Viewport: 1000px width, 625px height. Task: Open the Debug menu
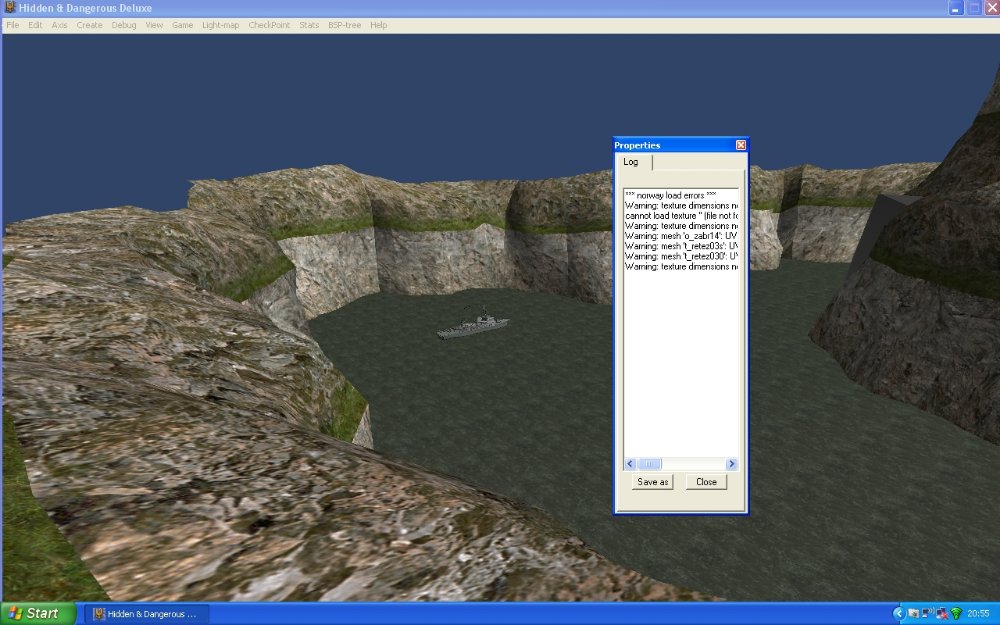(x=124, y=25)
